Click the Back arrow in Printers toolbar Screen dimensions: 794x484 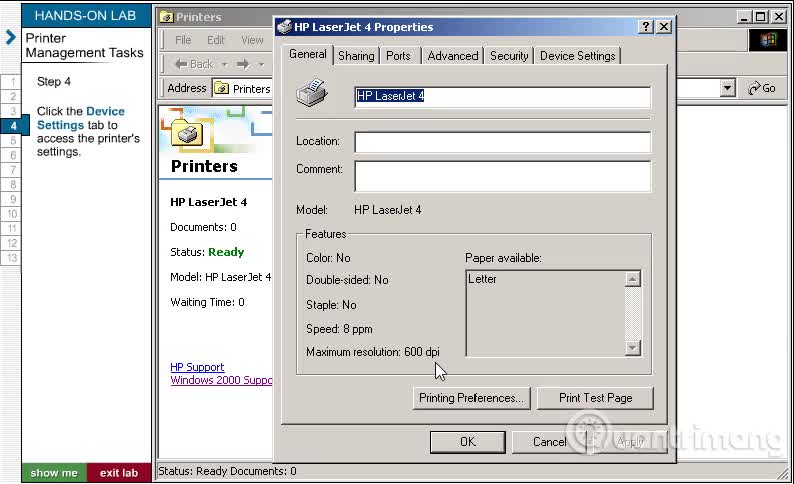tap(194, 64)
